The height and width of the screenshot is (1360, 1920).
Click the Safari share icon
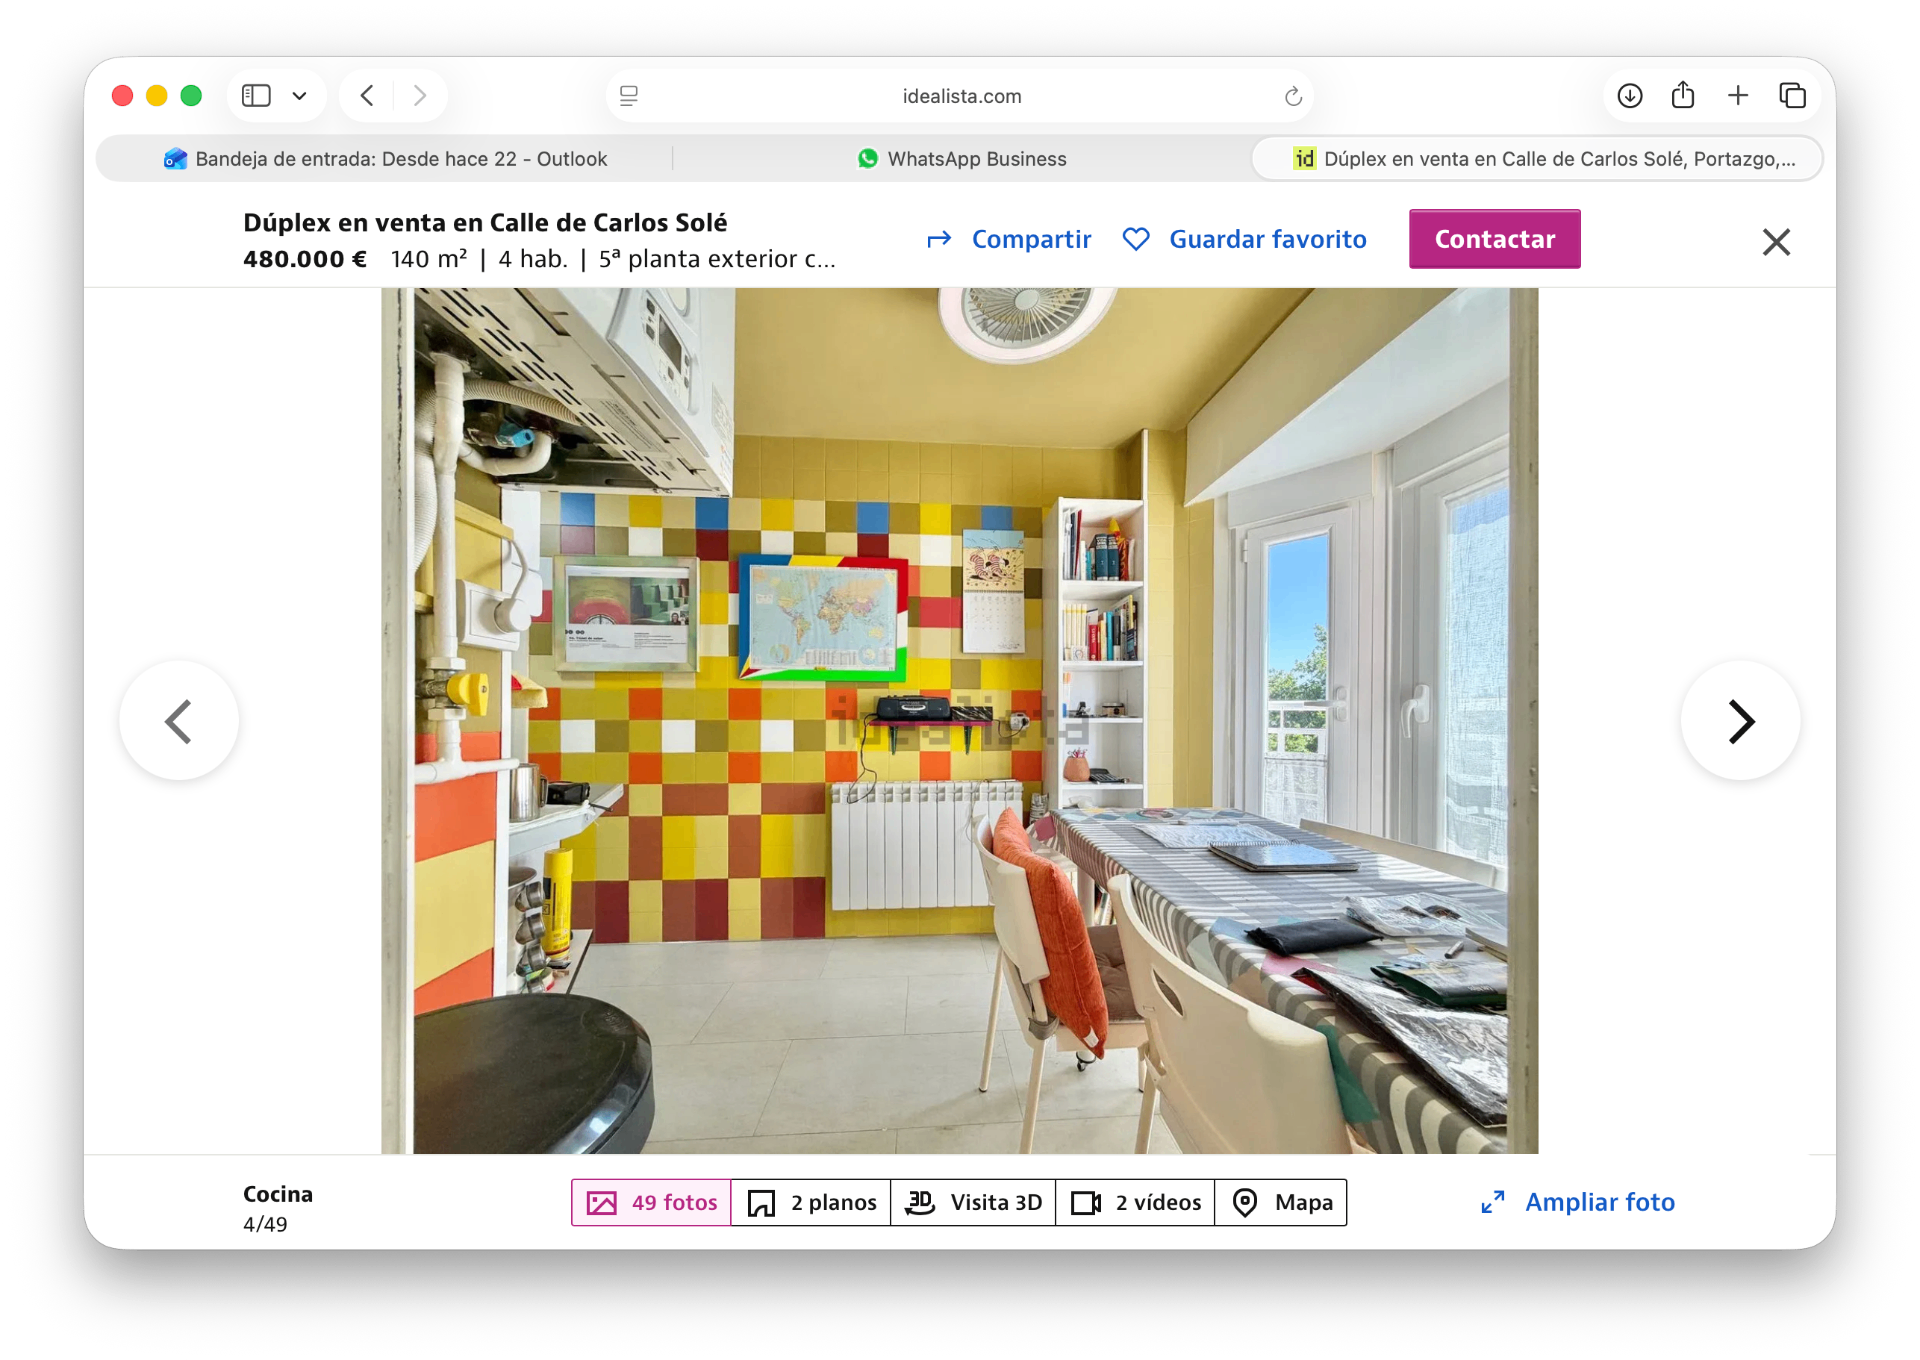point(1683,95)
